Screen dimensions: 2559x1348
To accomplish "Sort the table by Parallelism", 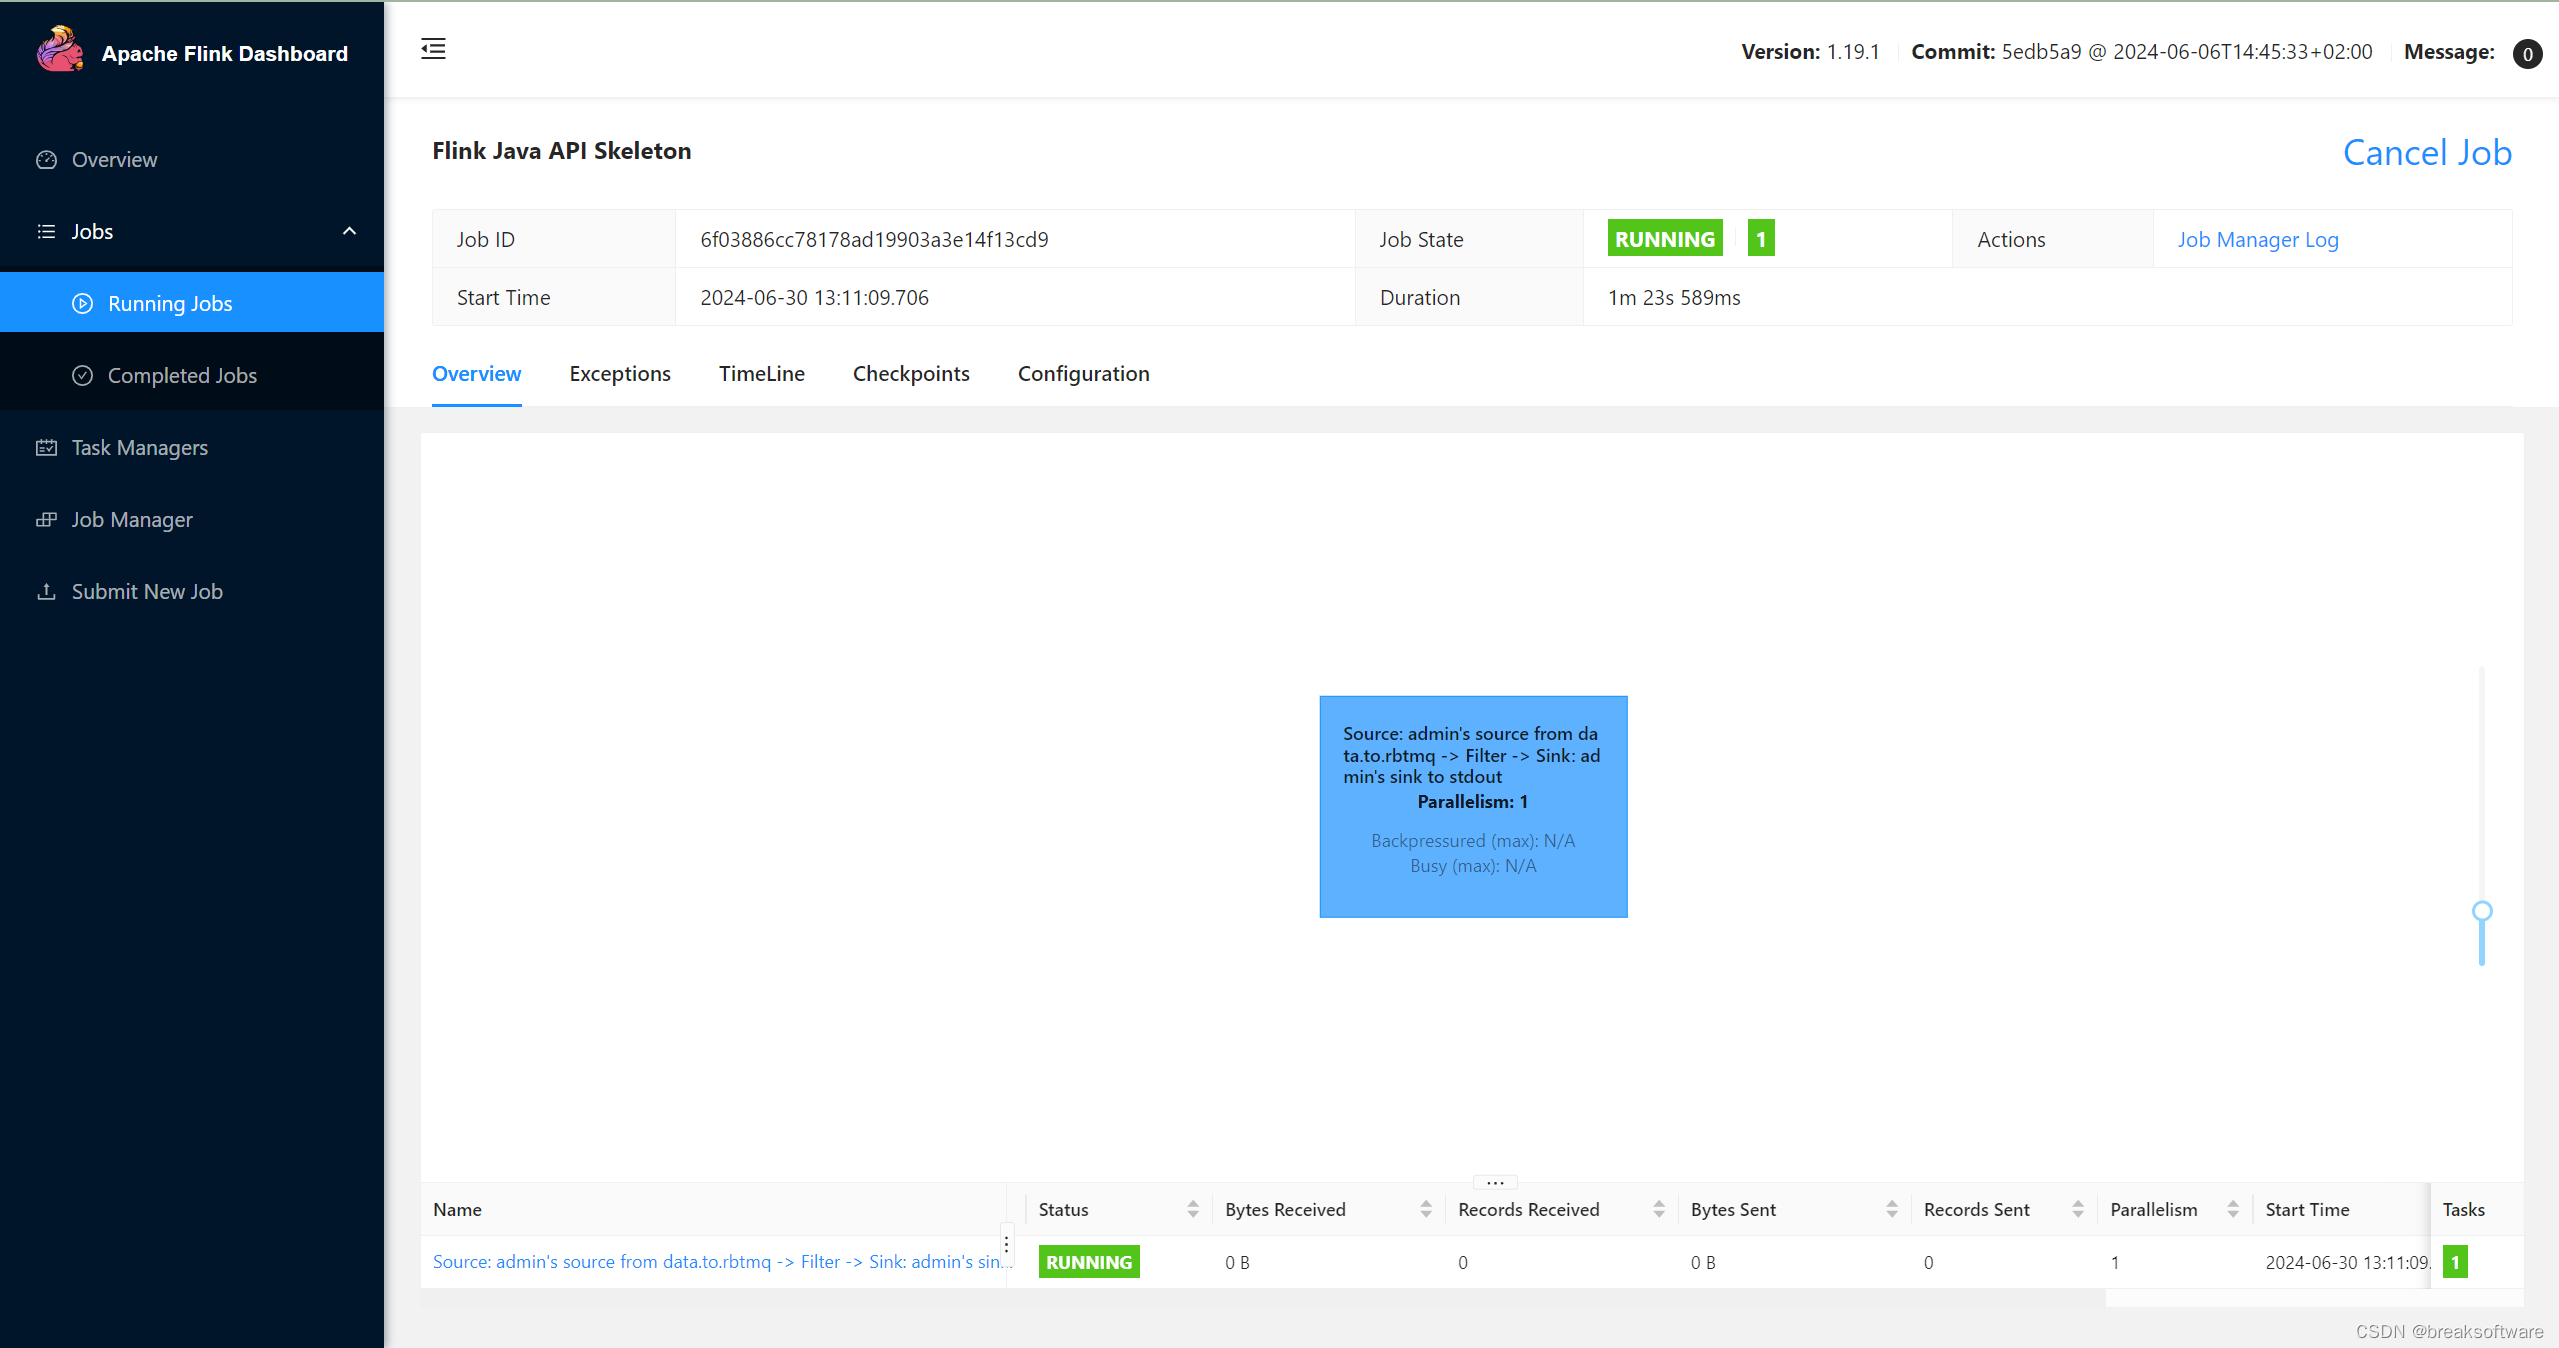I will click(2233, 1210).
